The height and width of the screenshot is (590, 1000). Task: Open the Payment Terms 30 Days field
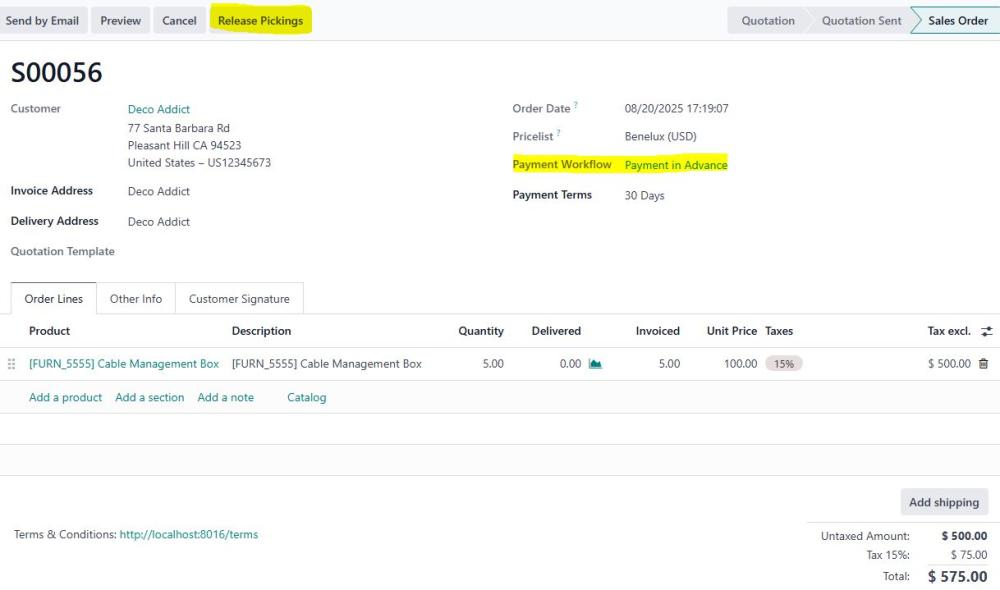(644, 195)
